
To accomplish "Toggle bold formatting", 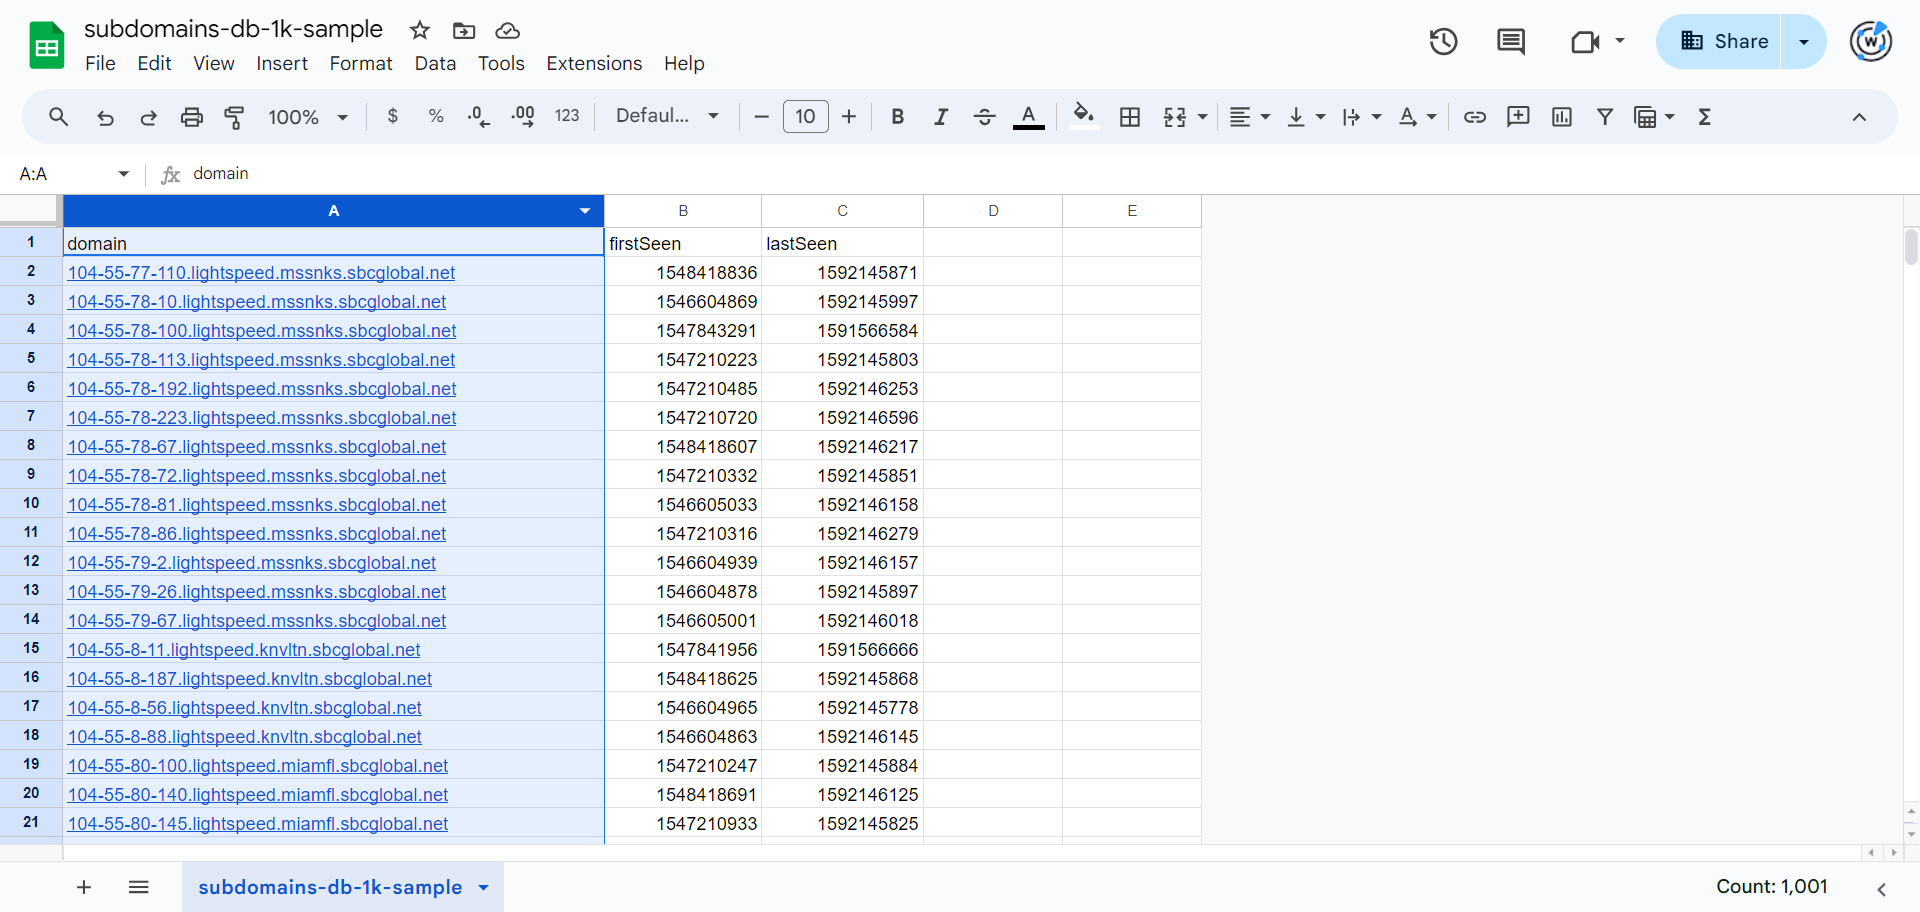I will [x=897, y=117].
